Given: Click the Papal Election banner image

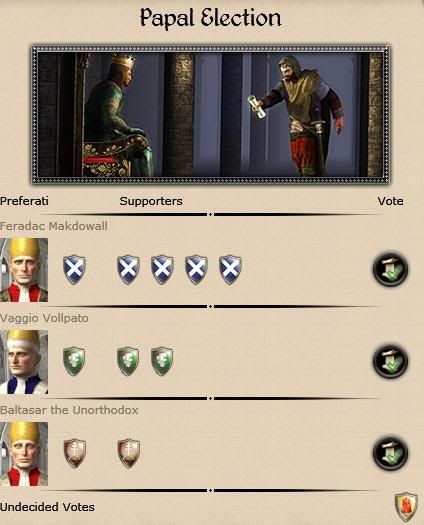Looking at the screenshot, I should pyautogui.click(x=211, y=114).
